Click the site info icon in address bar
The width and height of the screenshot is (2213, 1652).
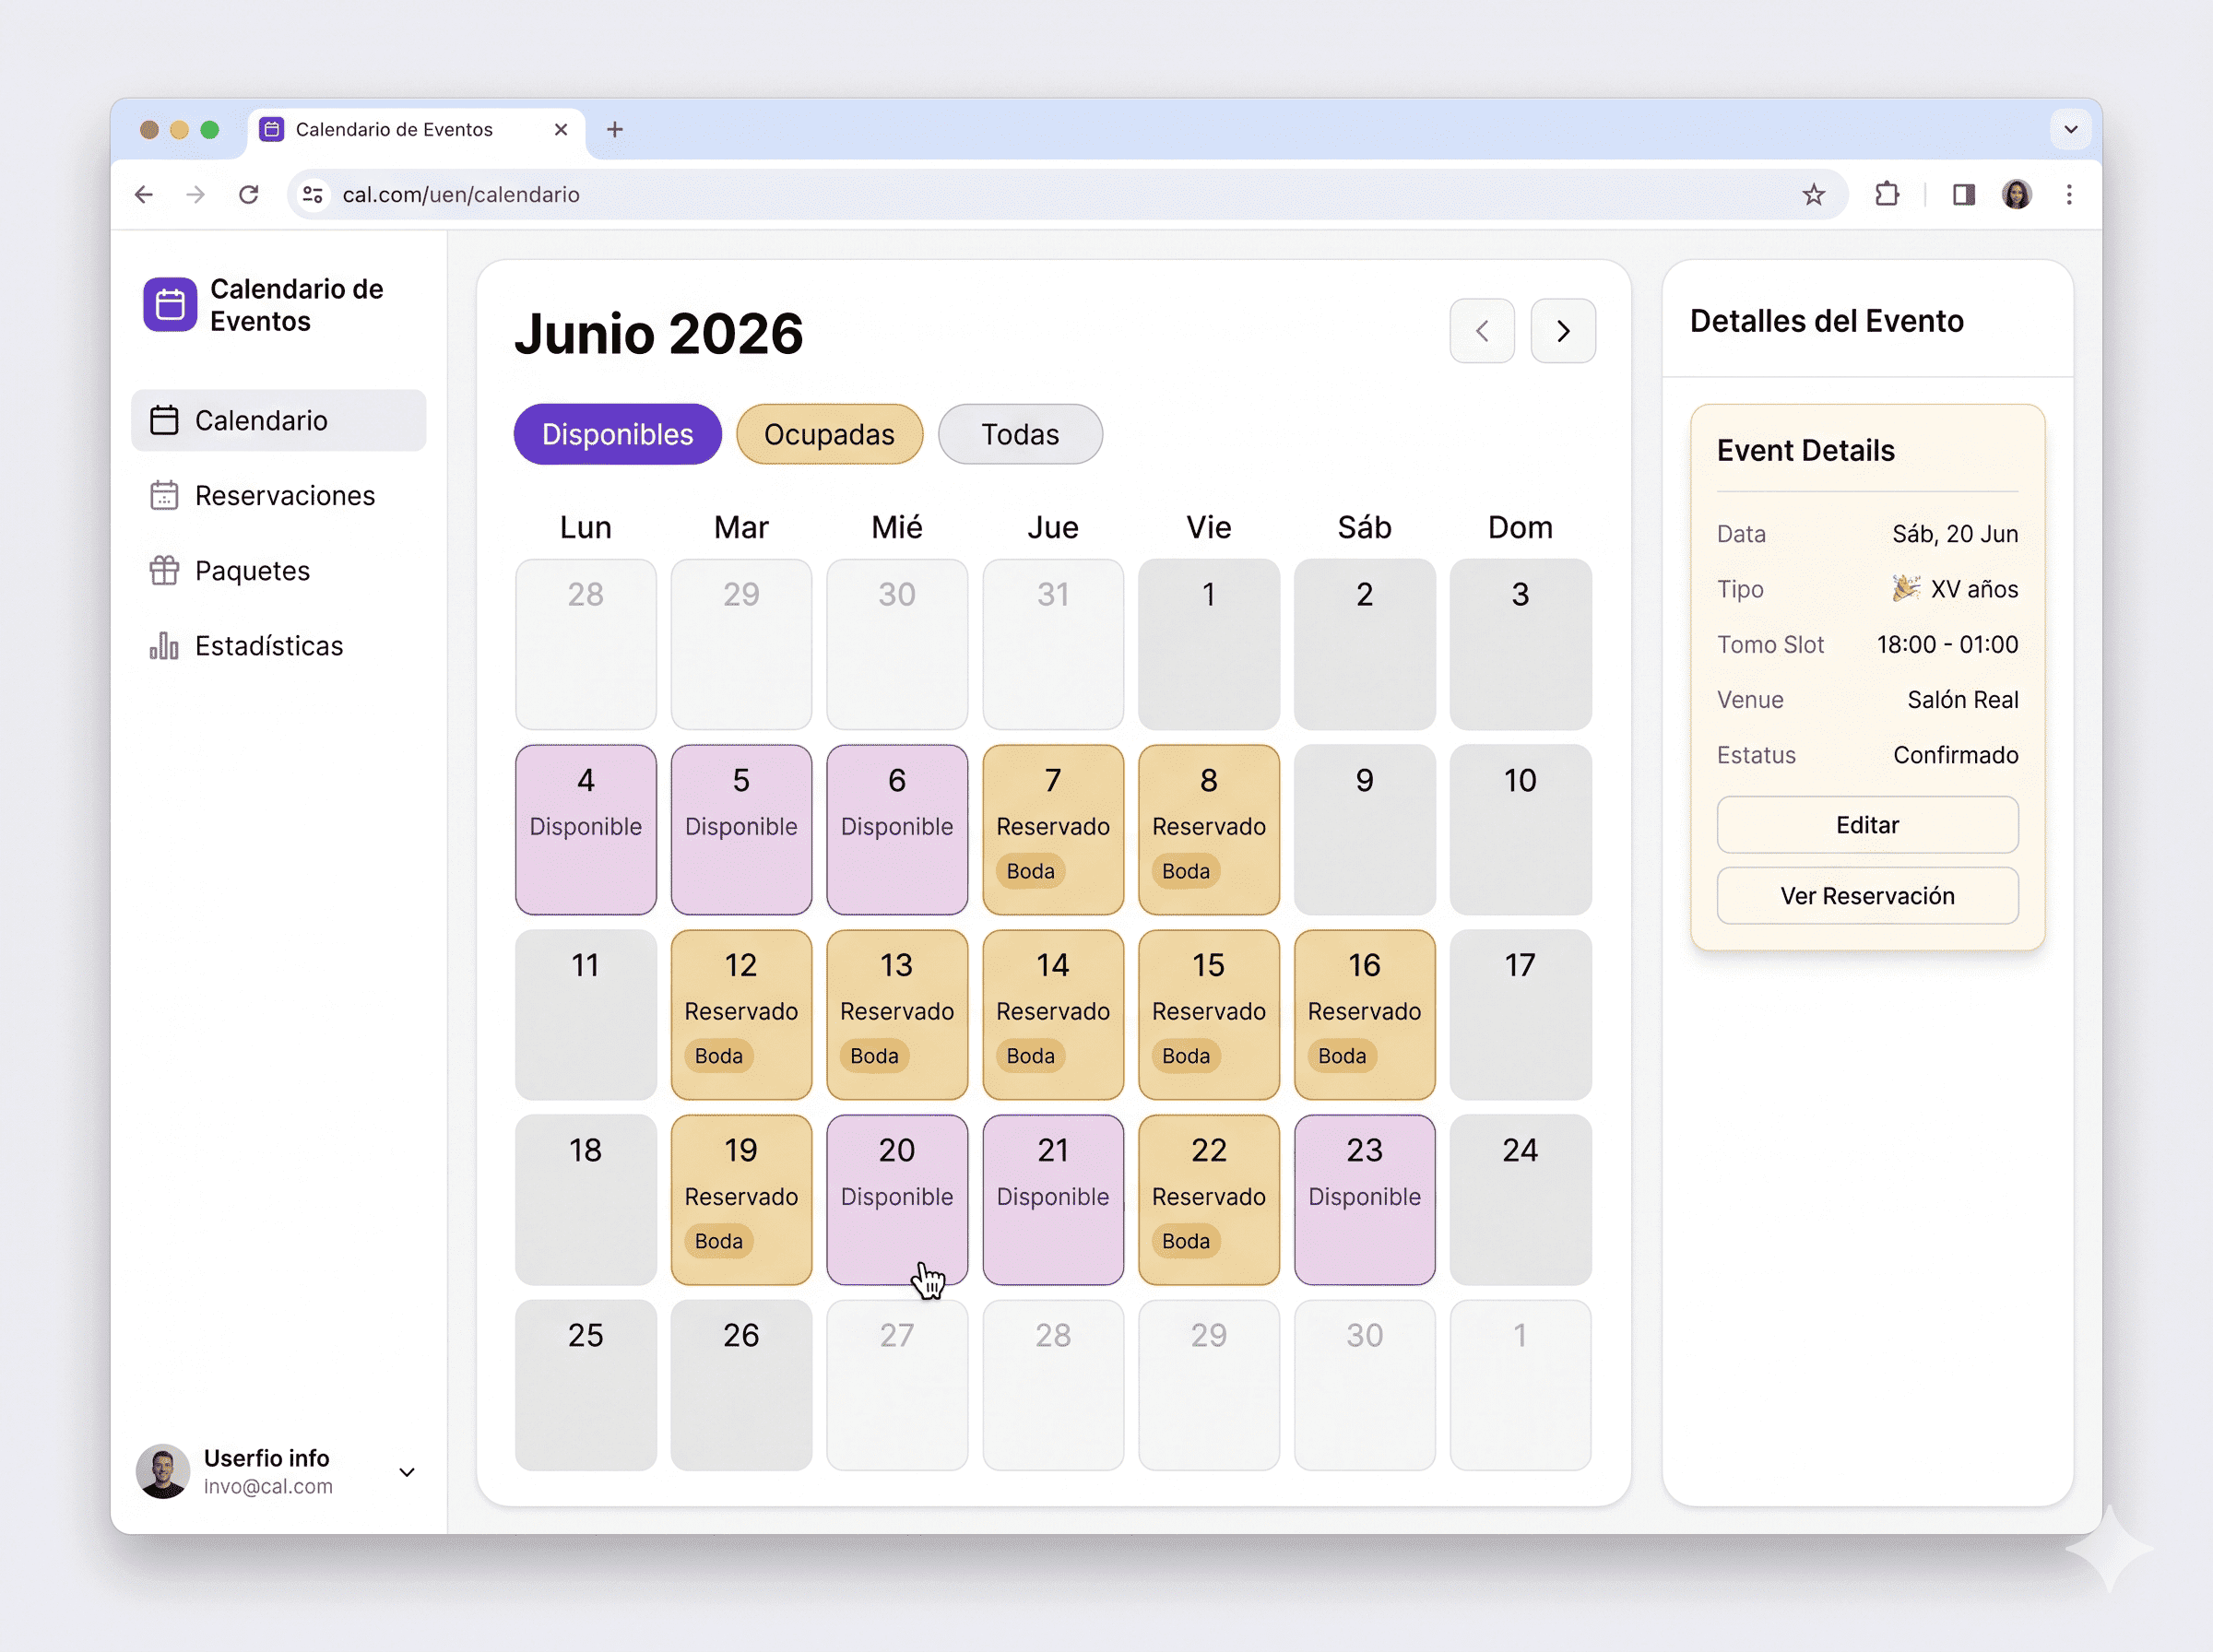(313, 194)
